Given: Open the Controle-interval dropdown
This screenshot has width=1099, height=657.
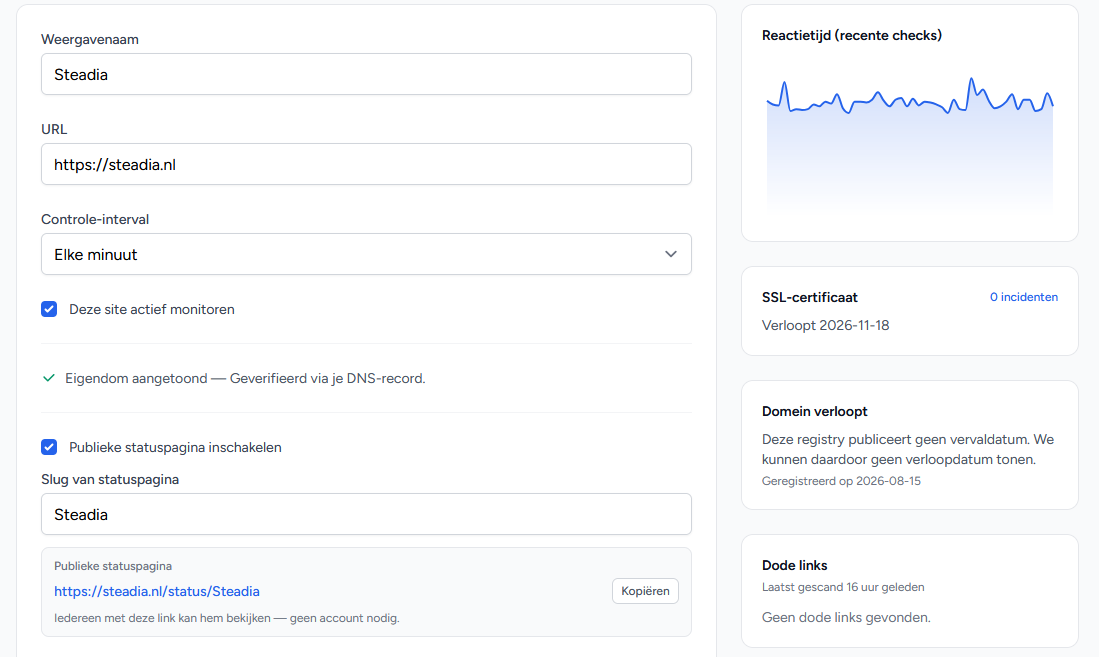Looking at the screenshot, I should coord(366,255).
